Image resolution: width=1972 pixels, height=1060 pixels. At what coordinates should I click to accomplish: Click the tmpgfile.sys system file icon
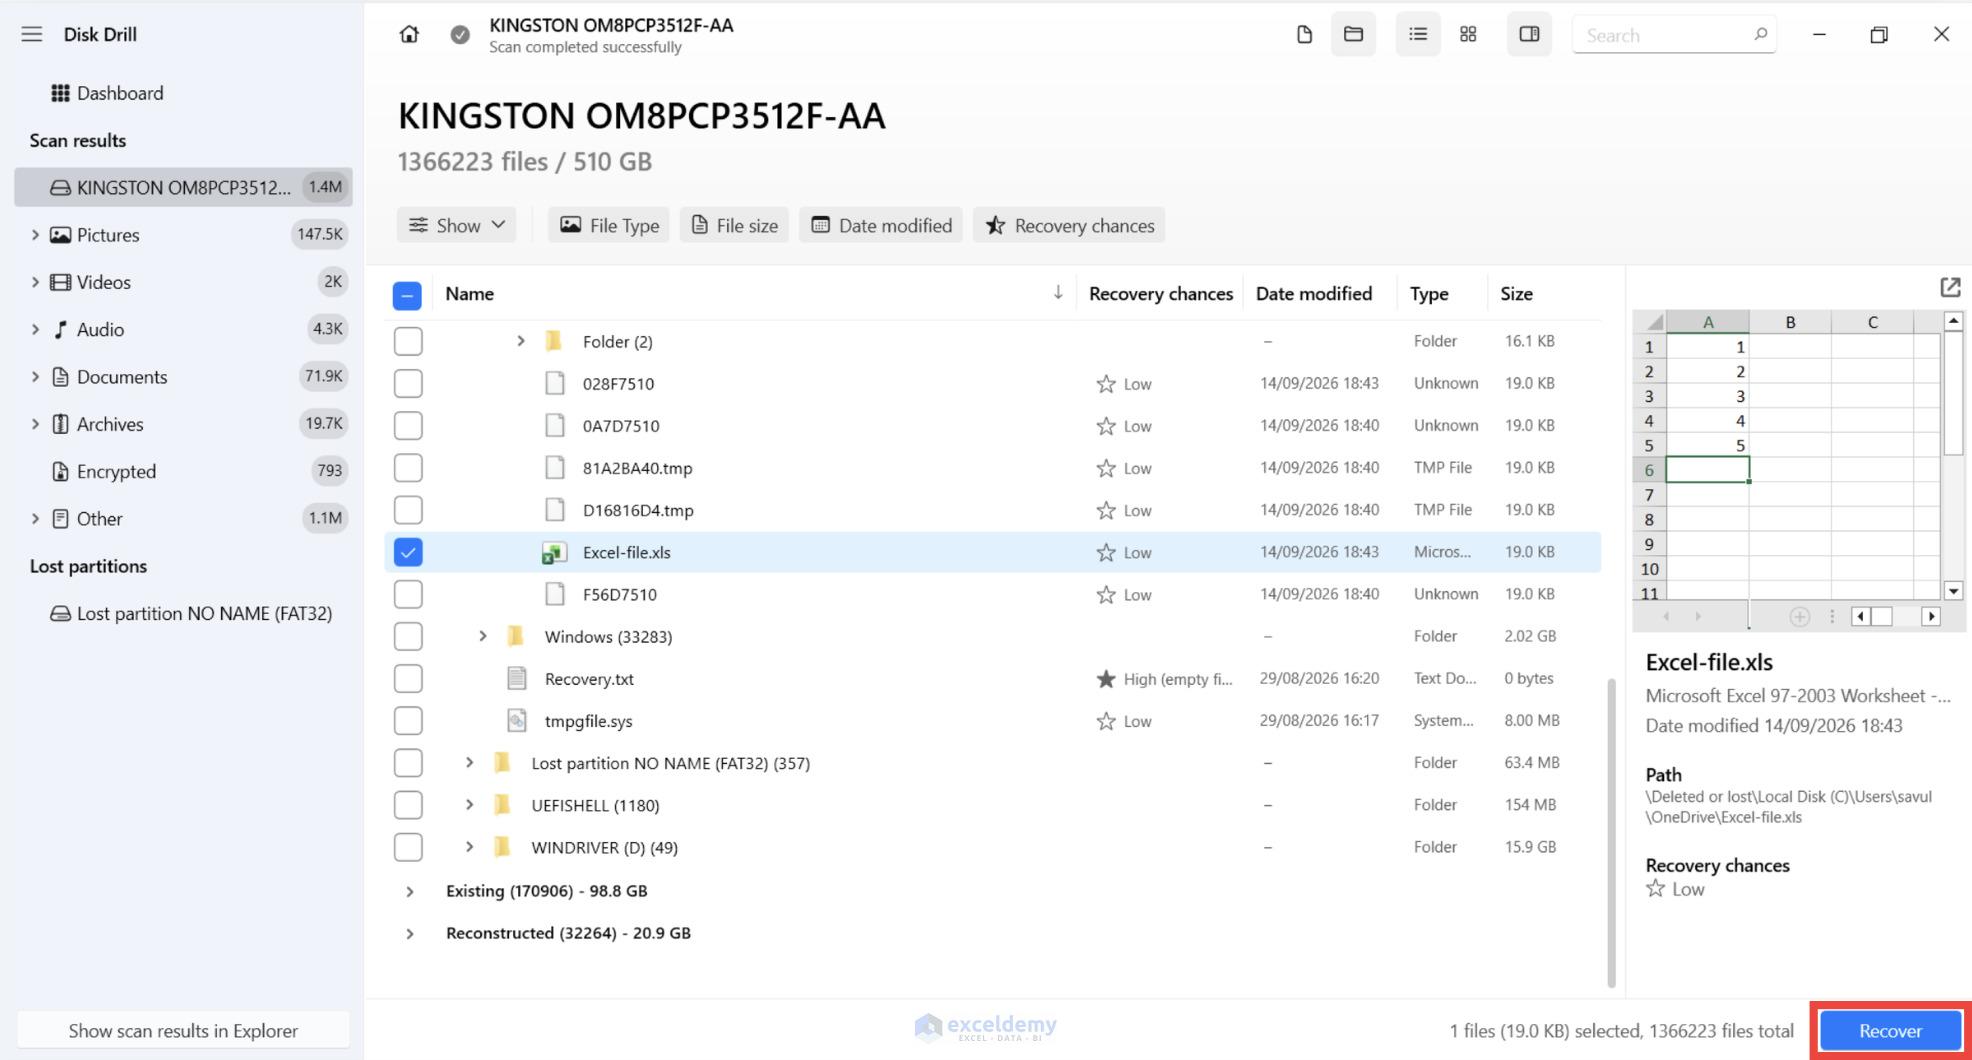click(516, 720)
